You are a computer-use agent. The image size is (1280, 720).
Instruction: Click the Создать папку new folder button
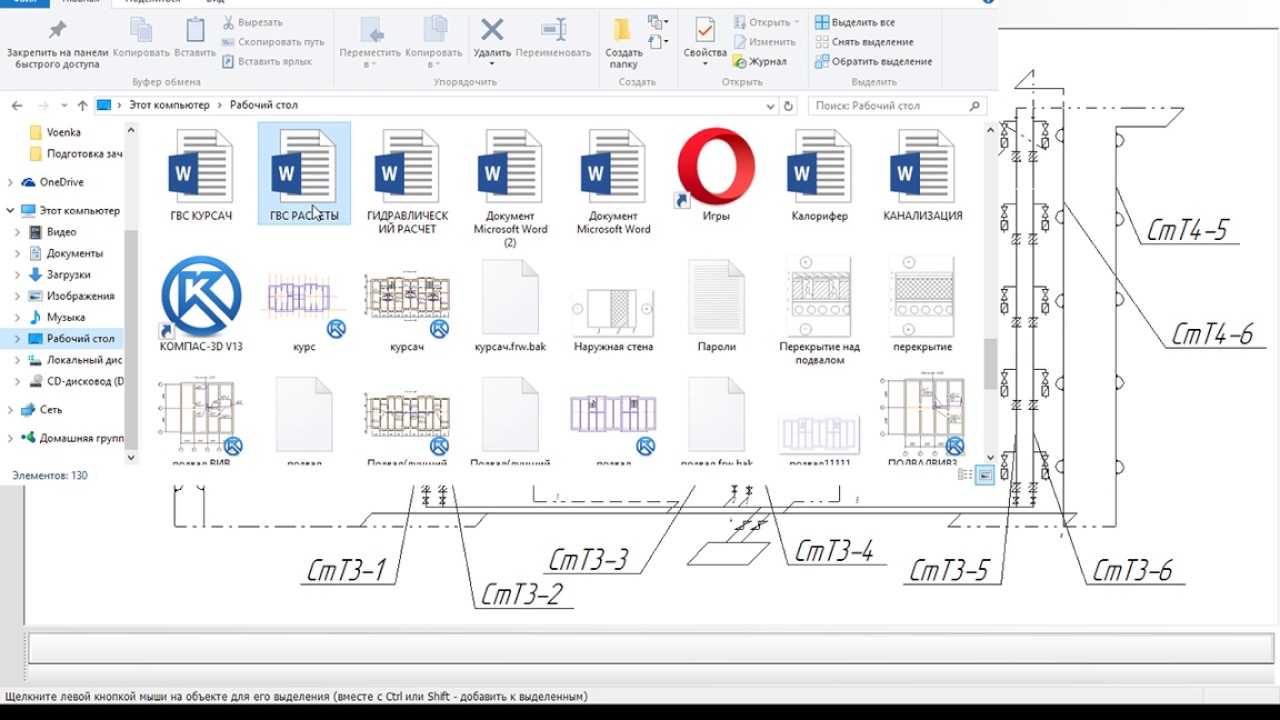click(623, 44)
